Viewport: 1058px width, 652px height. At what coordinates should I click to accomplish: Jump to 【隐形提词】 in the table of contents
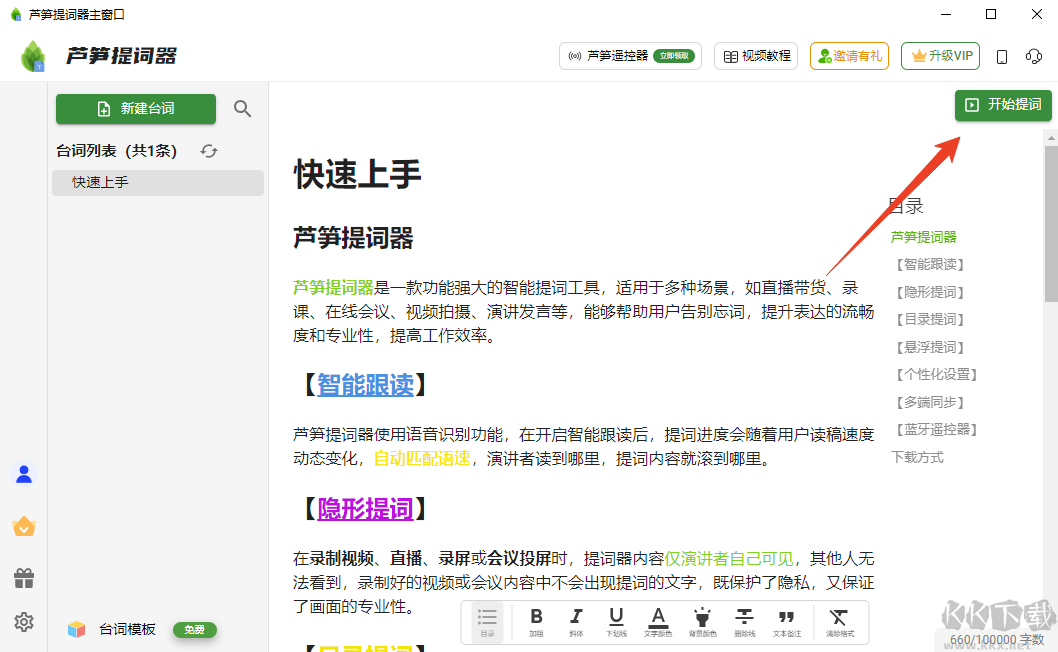(930, 292)
